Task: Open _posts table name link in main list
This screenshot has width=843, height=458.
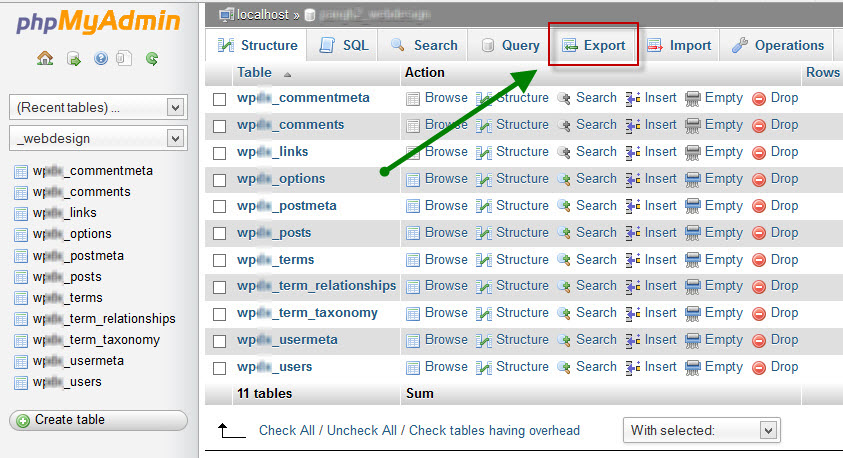Action: (274, 233)
